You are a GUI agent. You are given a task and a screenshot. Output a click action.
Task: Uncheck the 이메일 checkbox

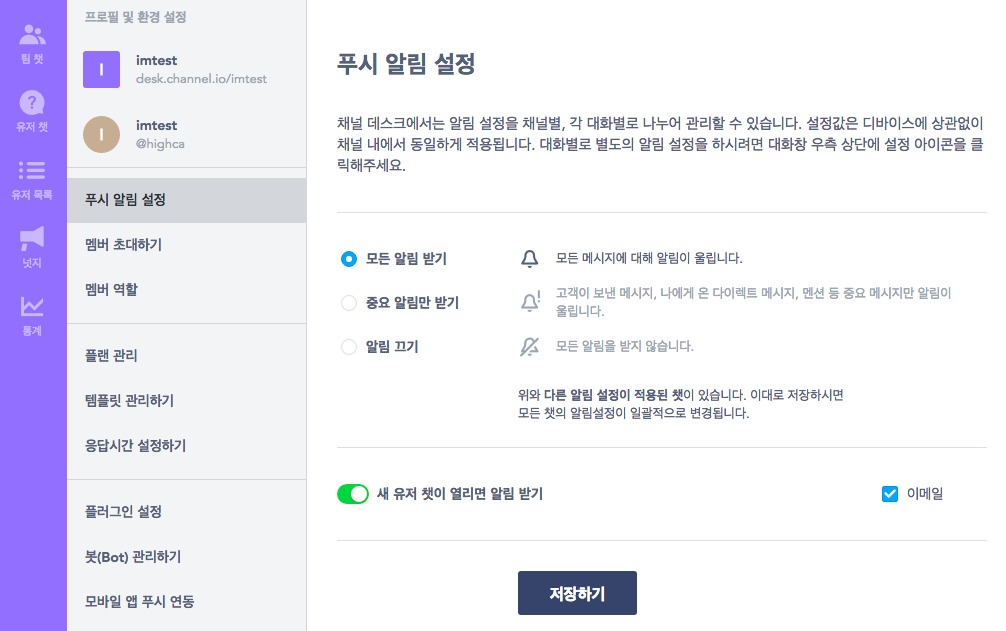pyautogui.click(x=890, y=493)
